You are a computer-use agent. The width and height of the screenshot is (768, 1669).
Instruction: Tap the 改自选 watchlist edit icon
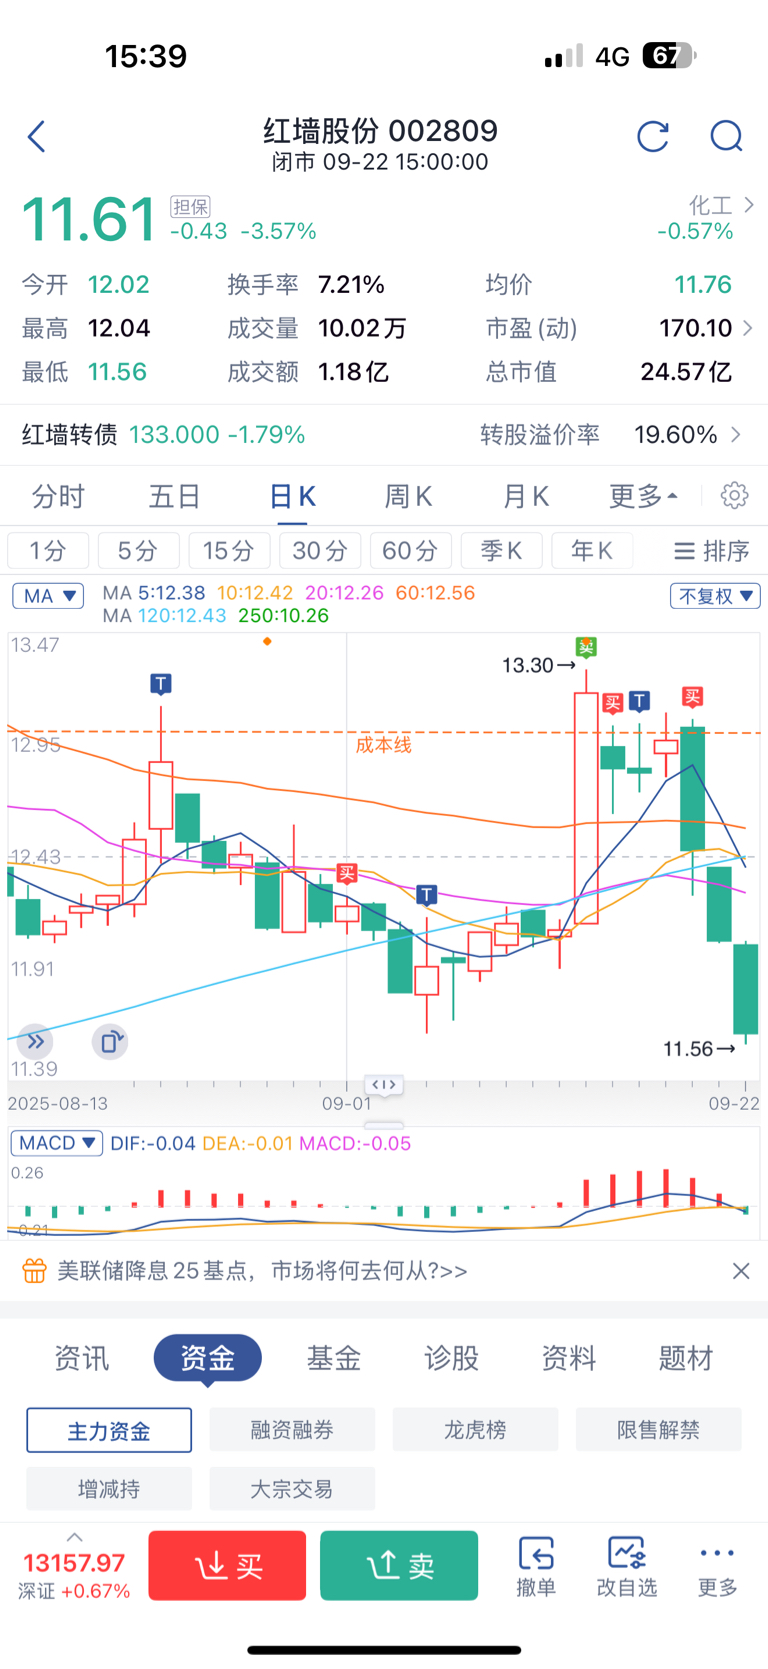click(x=627, y=1566)
